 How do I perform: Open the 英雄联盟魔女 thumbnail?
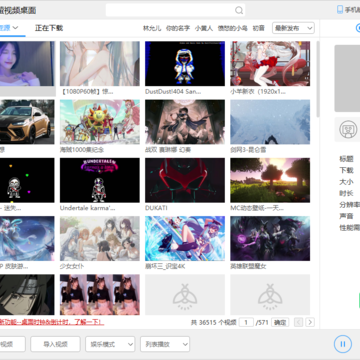(270, 239)
